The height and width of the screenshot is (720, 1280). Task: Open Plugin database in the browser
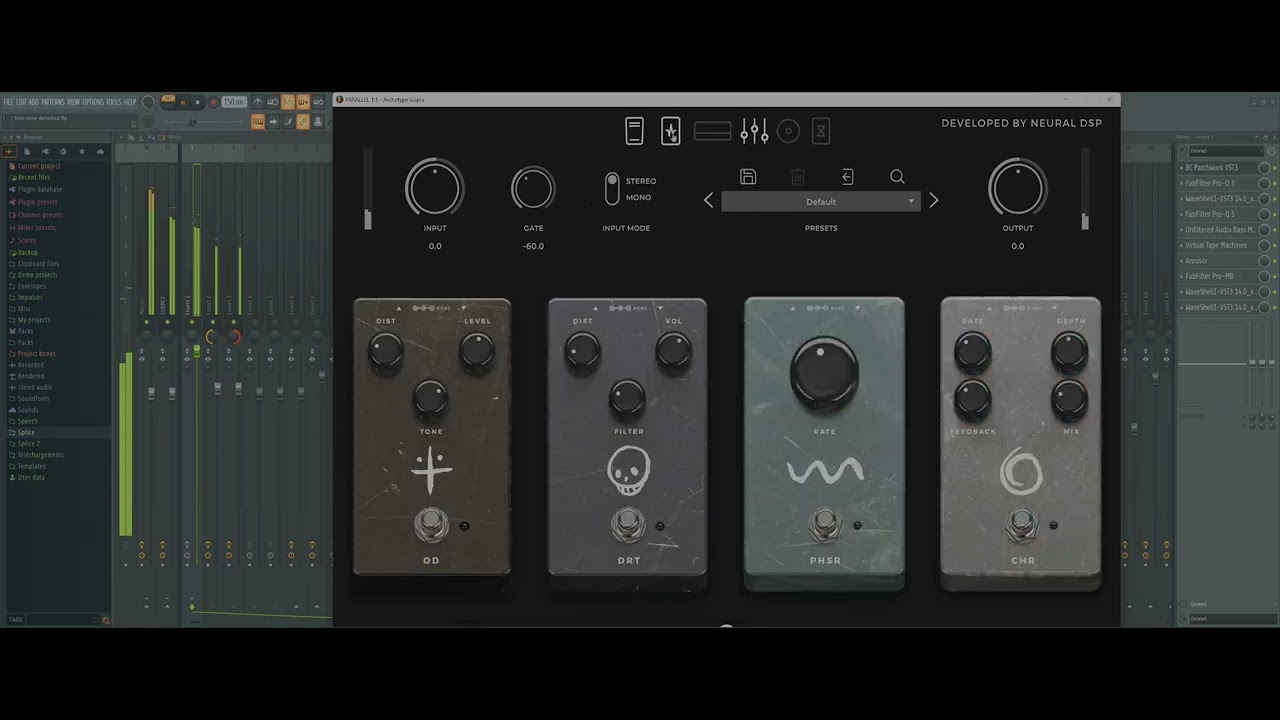point(40,189)
